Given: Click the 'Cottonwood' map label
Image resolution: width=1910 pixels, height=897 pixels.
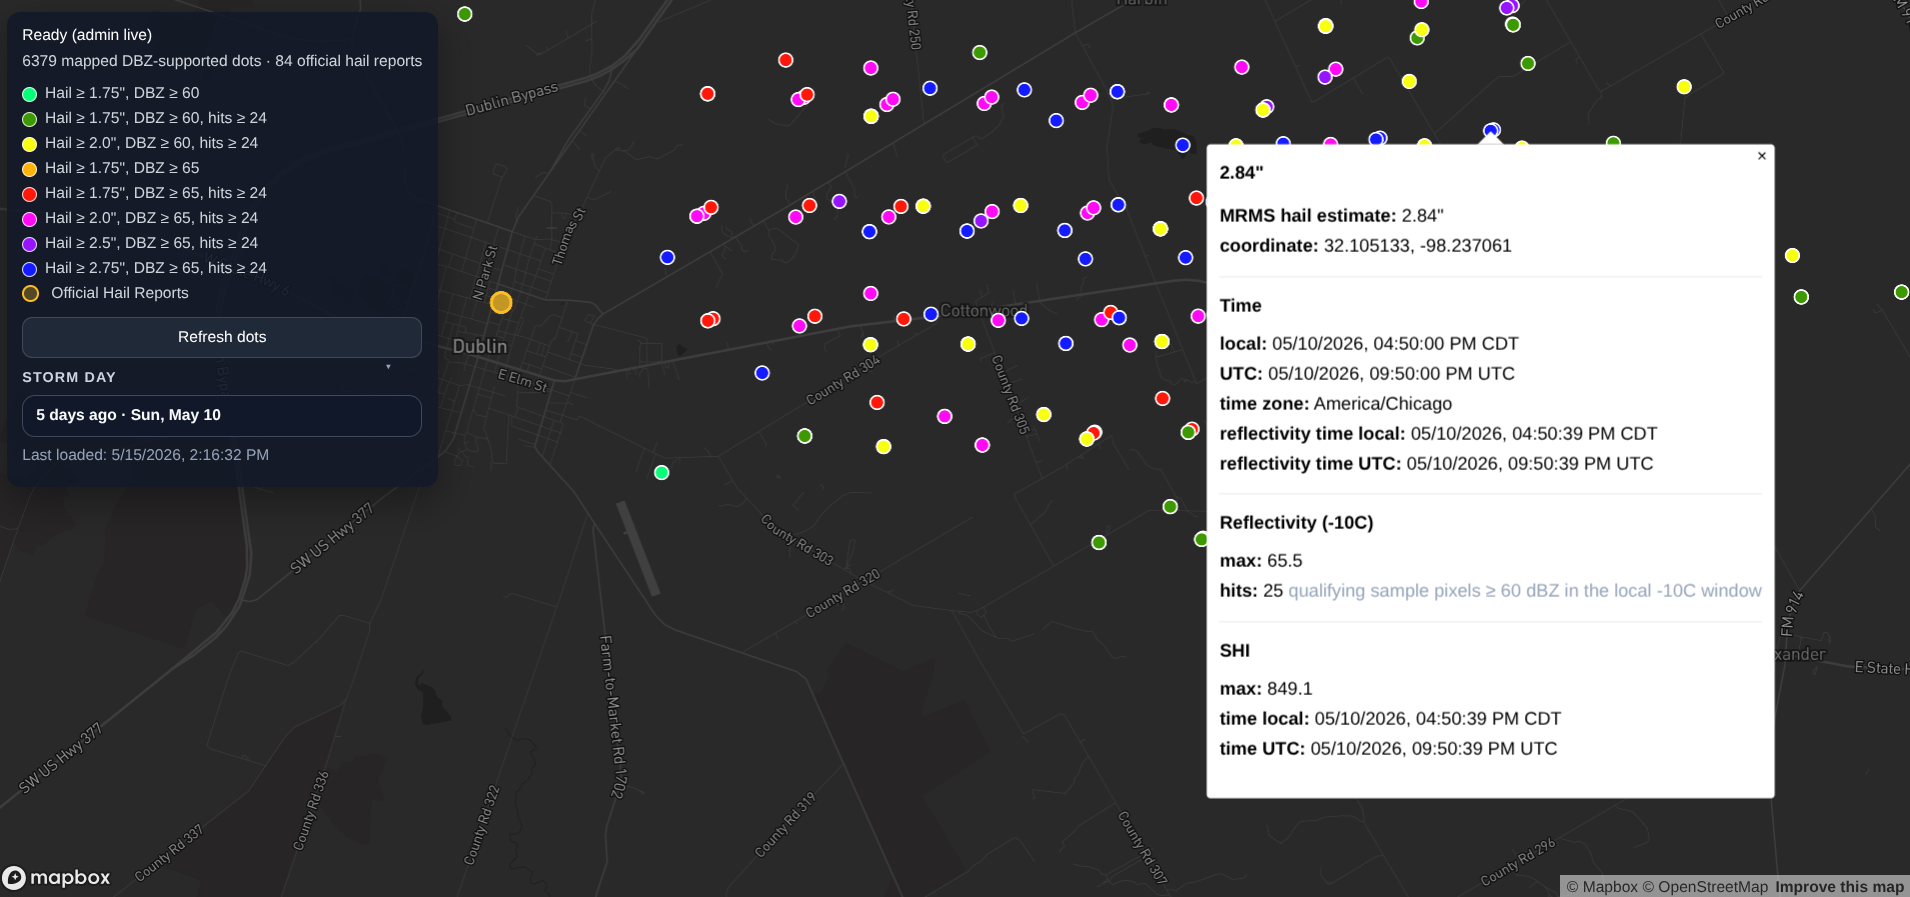Looking at the screenshot, I should [x=983, y=311].
